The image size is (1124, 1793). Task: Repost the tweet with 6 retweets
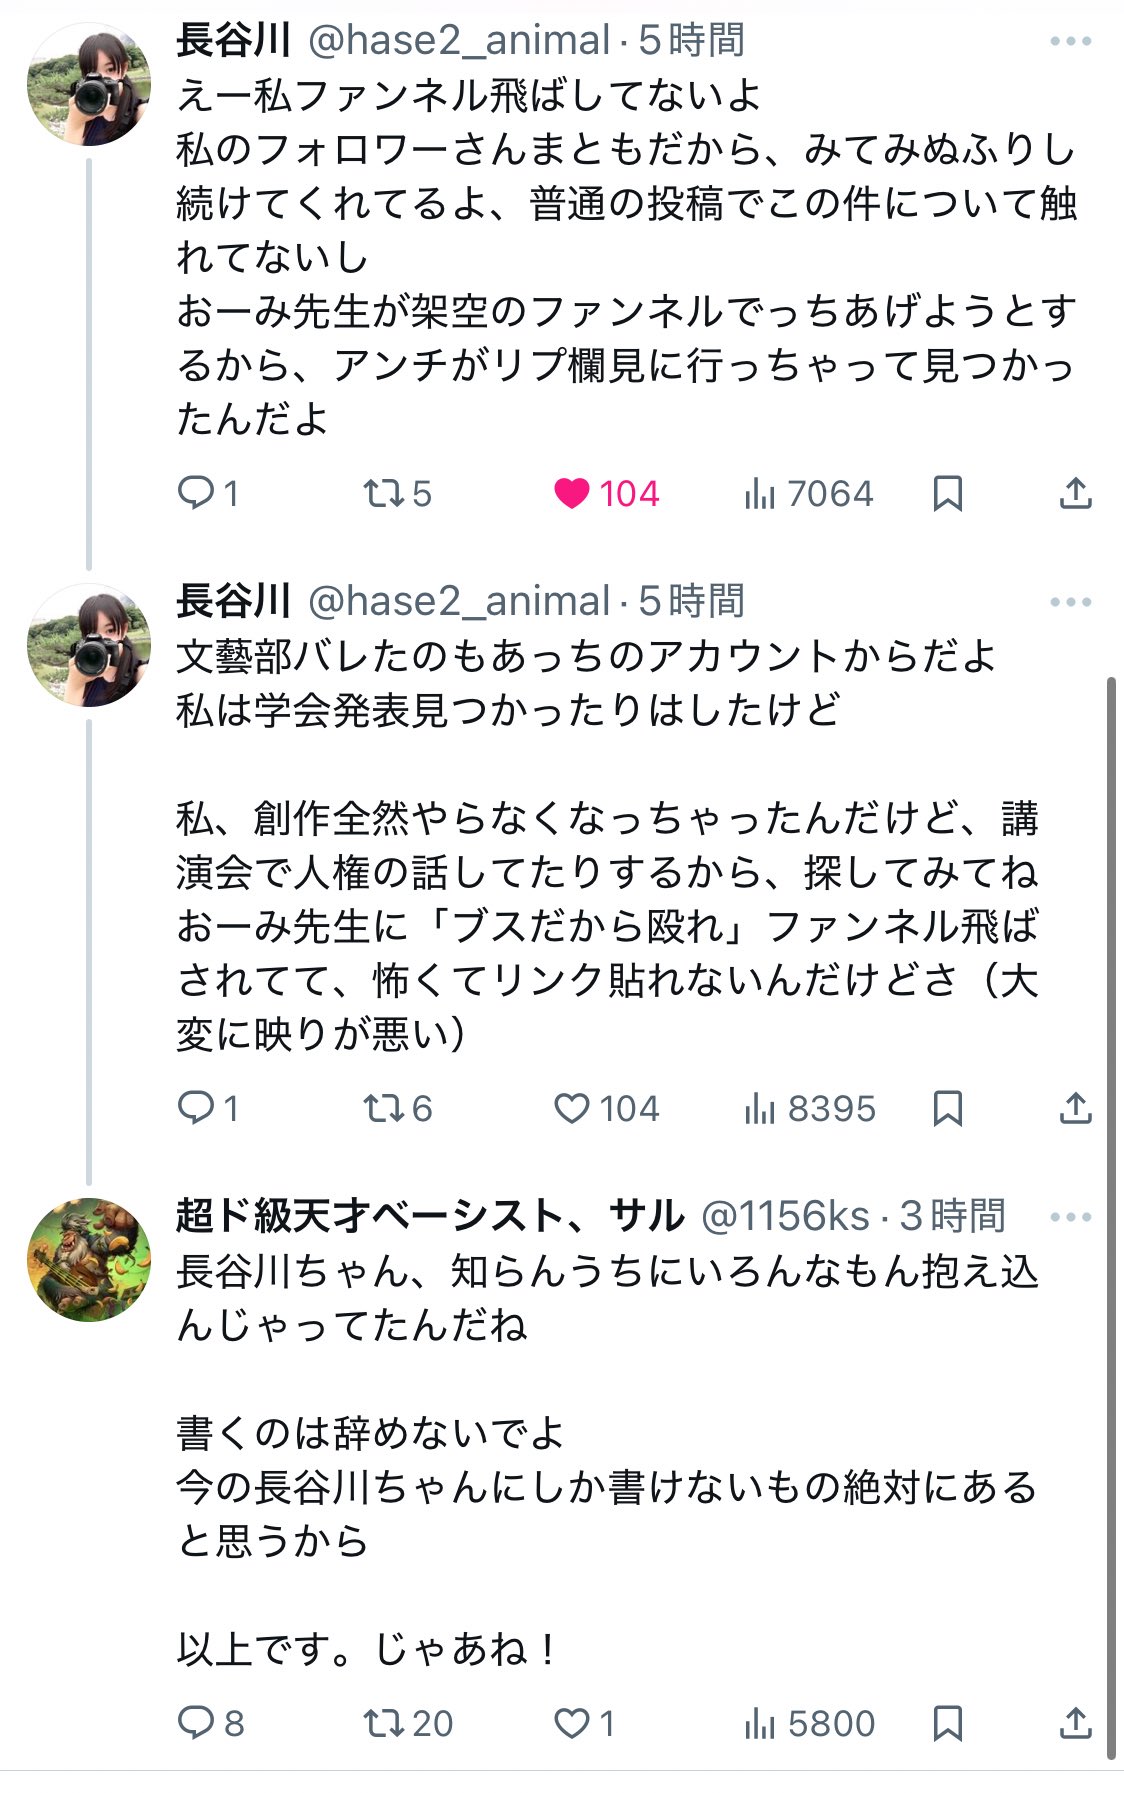click(x=382, y=1108)
